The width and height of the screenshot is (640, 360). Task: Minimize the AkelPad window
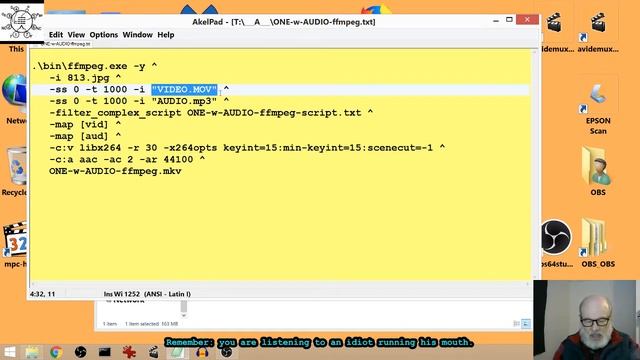[x=496, y=20]
